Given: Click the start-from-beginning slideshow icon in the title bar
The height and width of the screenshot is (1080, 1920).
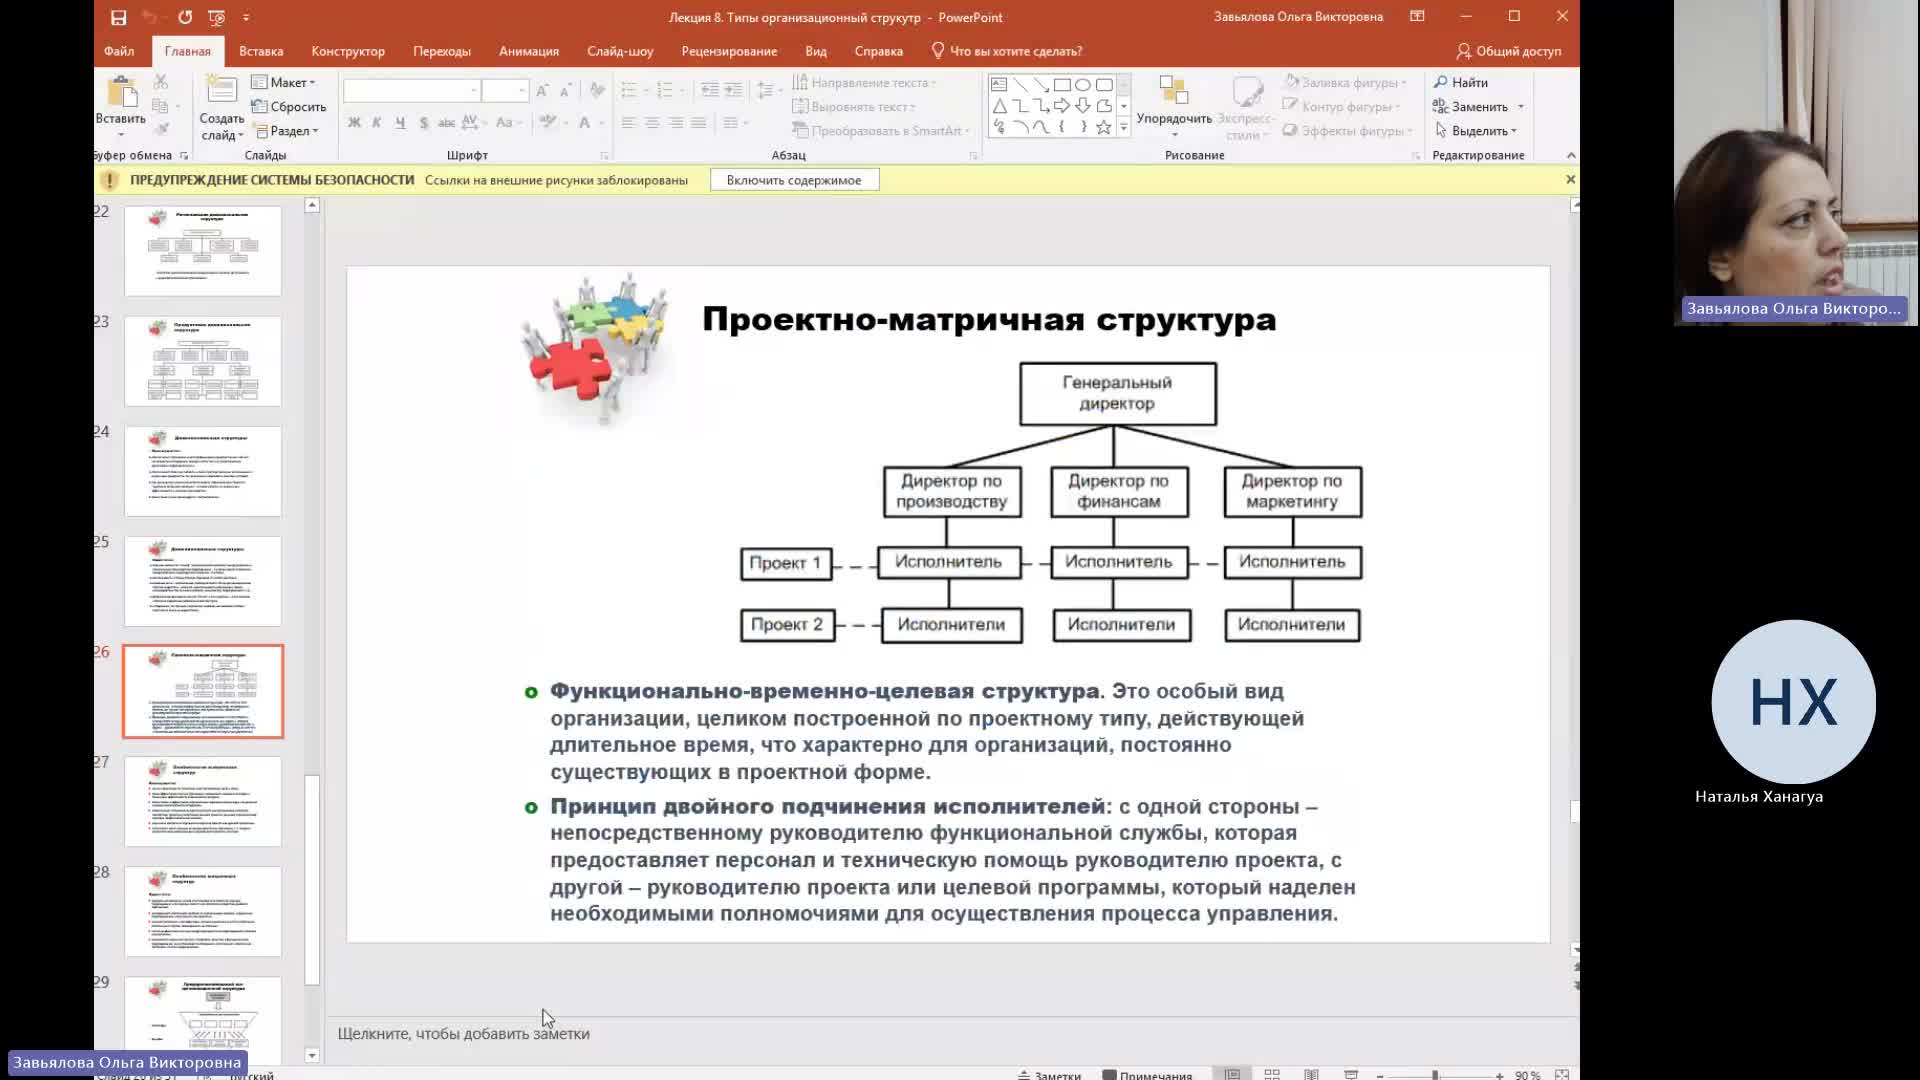Looking at the screenshot, I should [x=216, y=17].
